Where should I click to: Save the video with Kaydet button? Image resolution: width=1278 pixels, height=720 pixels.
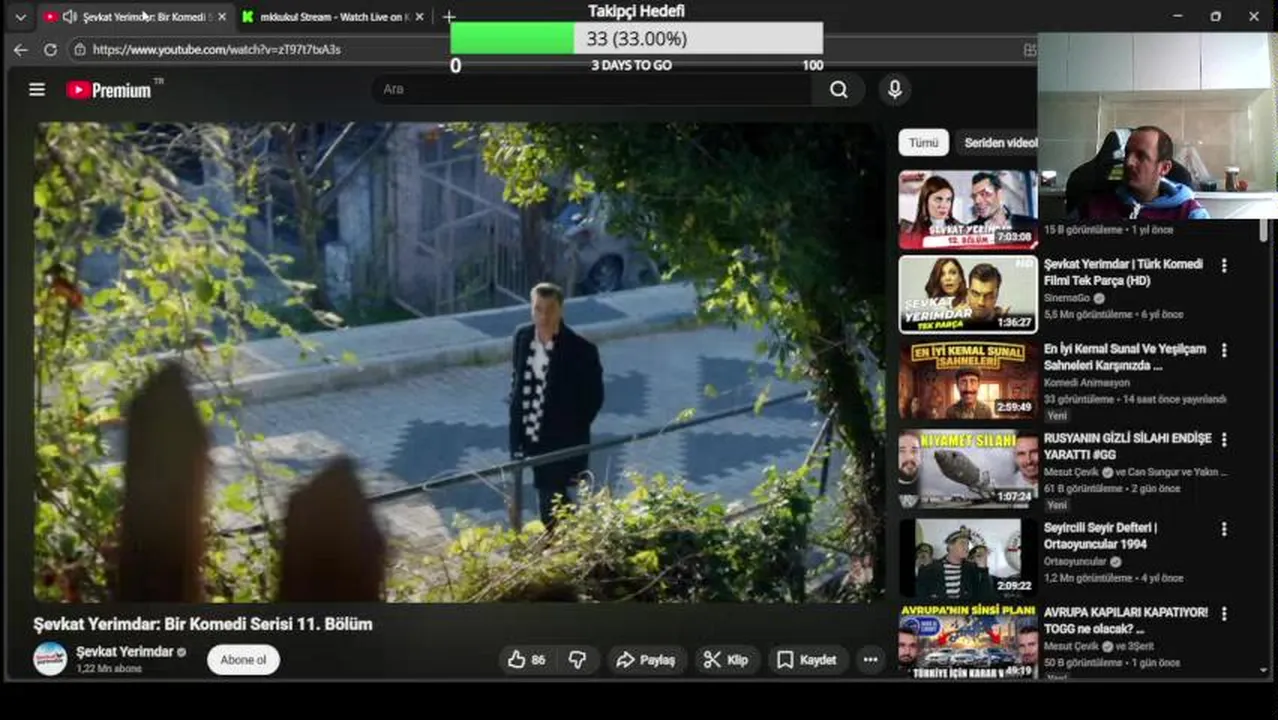[x=807, y=660]
